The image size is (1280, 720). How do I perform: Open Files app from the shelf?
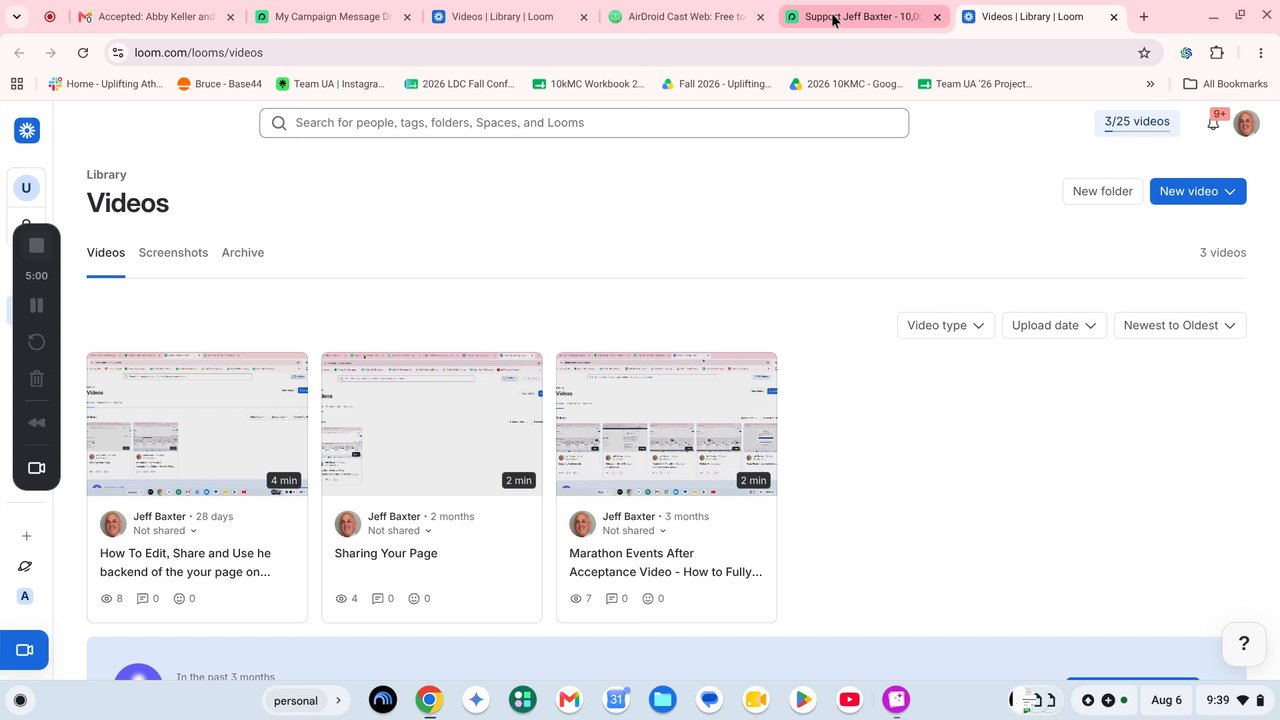[x=663, y=700]
